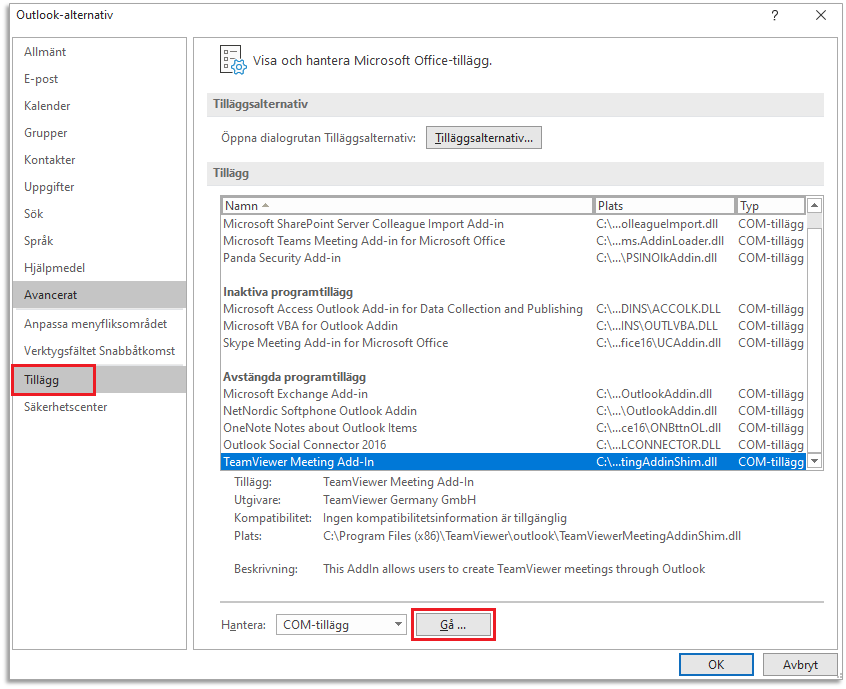Select Tillägg in the sidebar
This screenshot has width=846, height=689.
pyautogui.click(x=99, y=380)
